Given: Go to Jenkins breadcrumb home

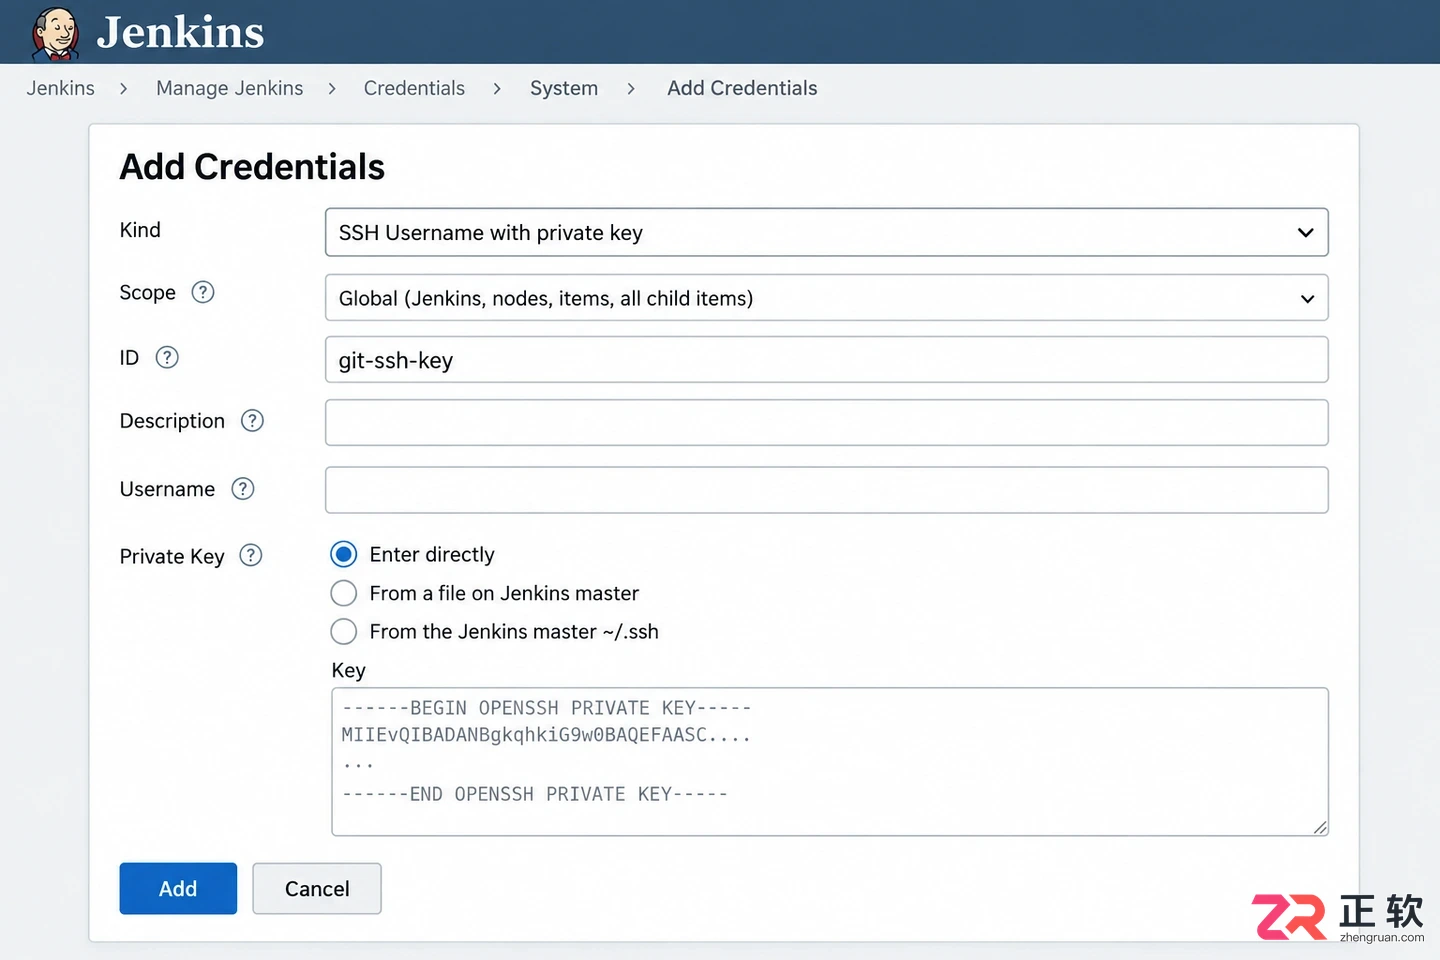Looking at the screenshot, I should [x=60, y=88].
